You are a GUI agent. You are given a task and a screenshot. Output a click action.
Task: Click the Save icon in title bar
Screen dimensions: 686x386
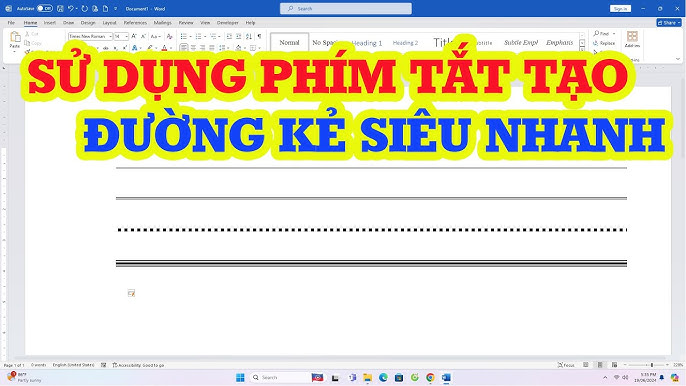60,8
